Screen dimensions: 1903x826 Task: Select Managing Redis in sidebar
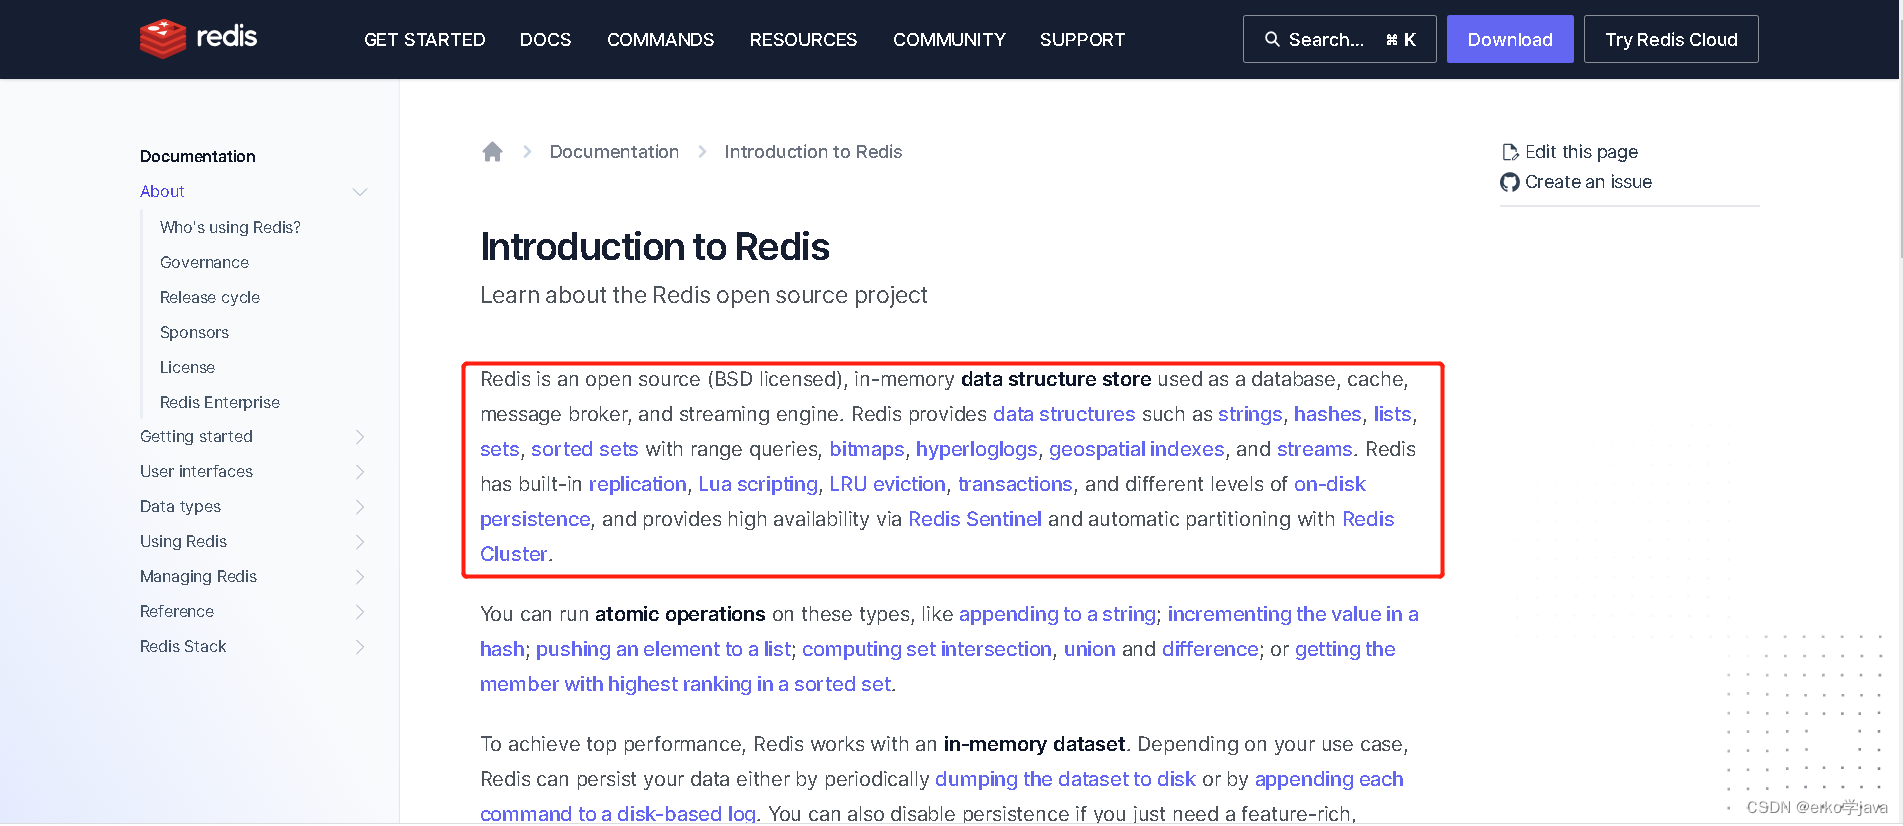coord(198,576)
